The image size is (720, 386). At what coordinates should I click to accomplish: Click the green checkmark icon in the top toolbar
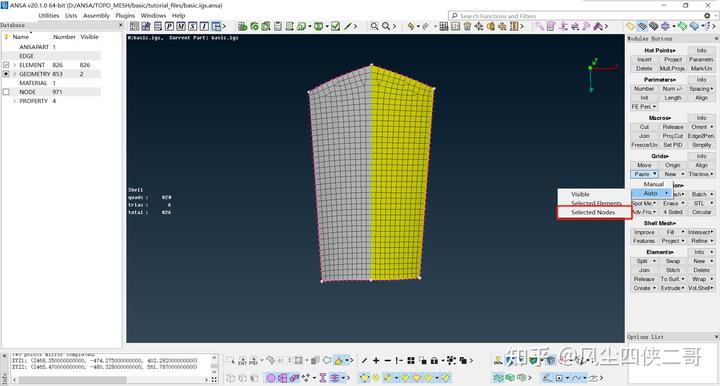click(336, 27)
